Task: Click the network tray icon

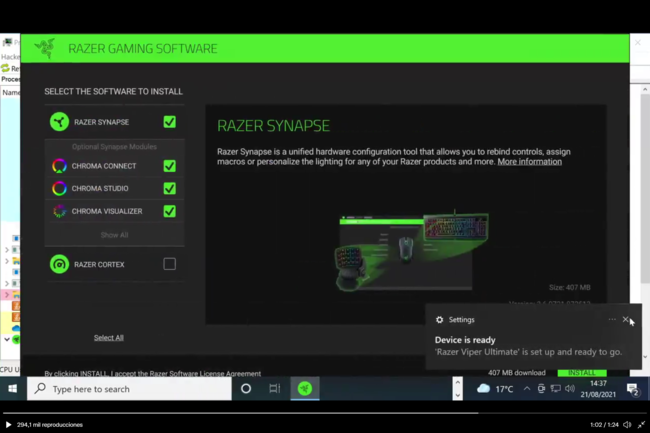Action: (555, 389)
